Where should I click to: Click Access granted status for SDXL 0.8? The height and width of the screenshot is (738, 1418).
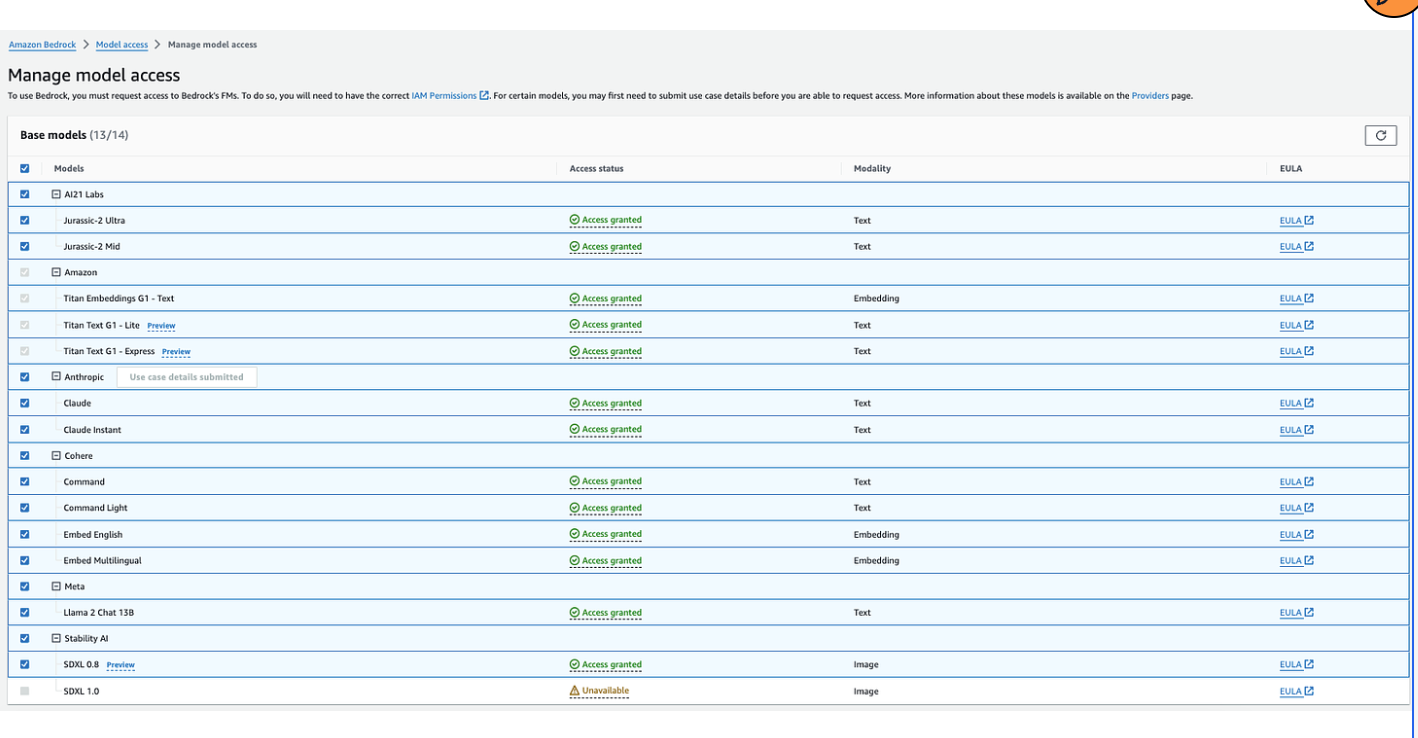(x=606, y=664)
